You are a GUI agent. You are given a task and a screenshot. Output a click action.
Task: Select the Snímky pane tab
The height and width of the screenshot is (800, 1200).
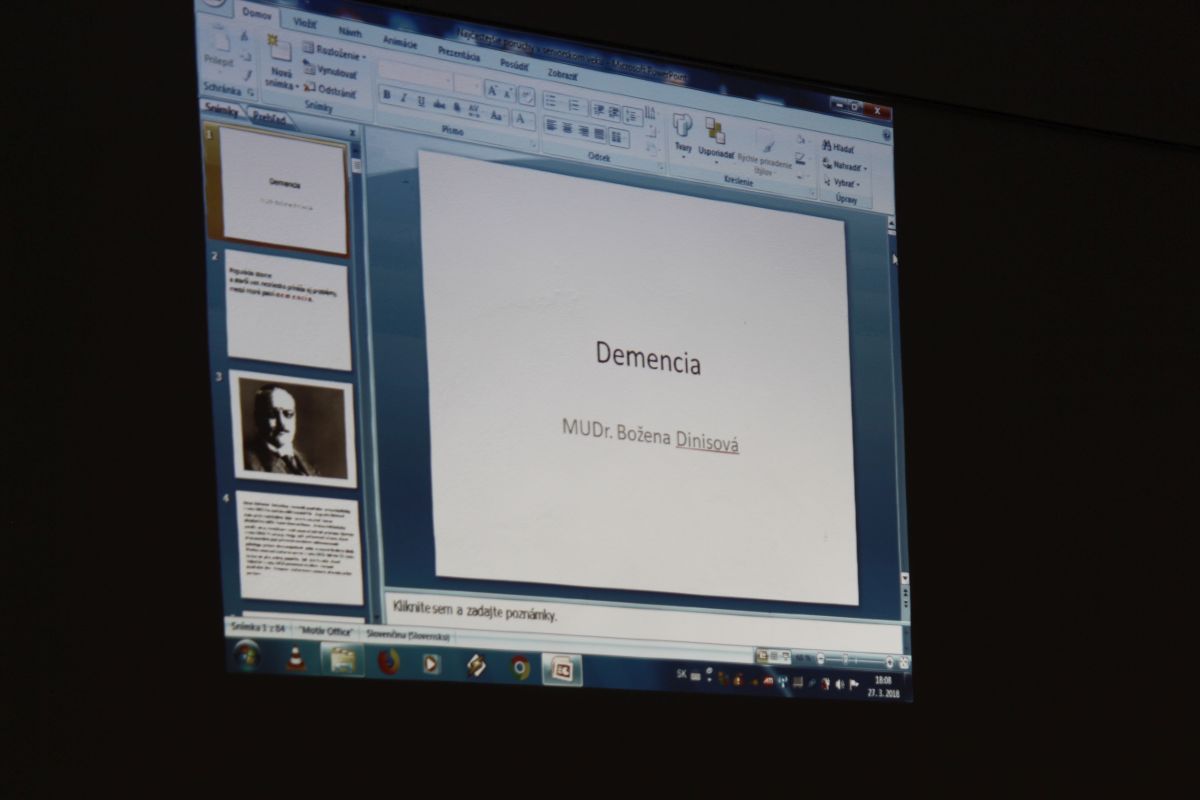[221, 111]
